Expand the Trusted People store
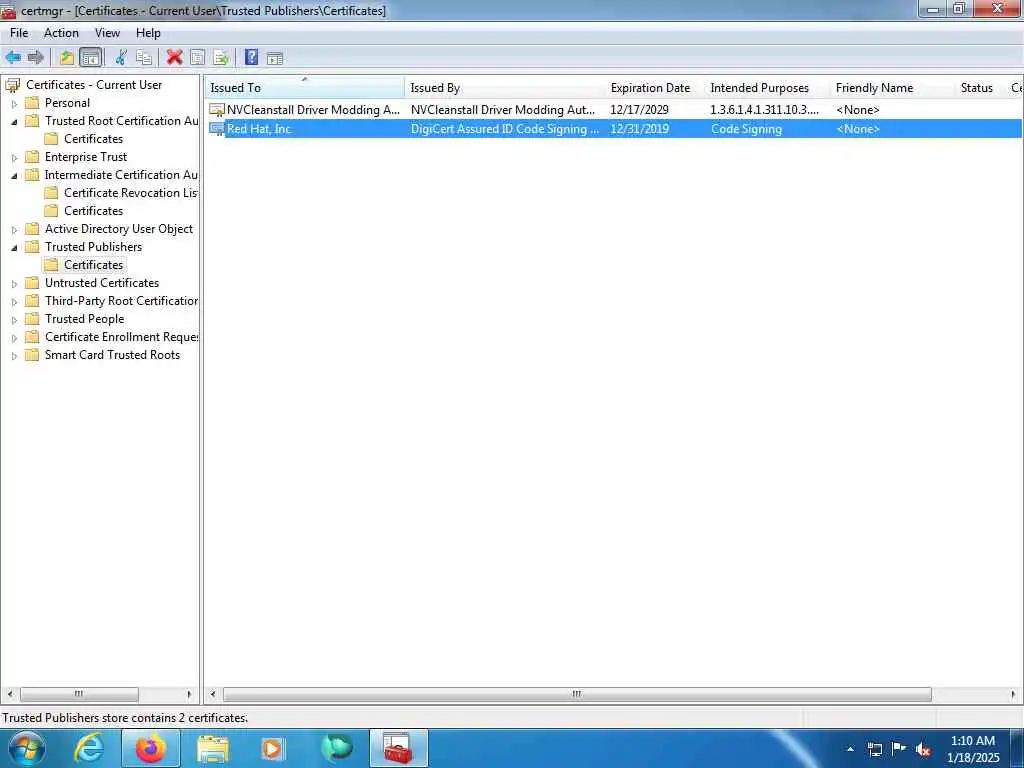Viewport: 1024px width, 768px height. click(14, 319)
